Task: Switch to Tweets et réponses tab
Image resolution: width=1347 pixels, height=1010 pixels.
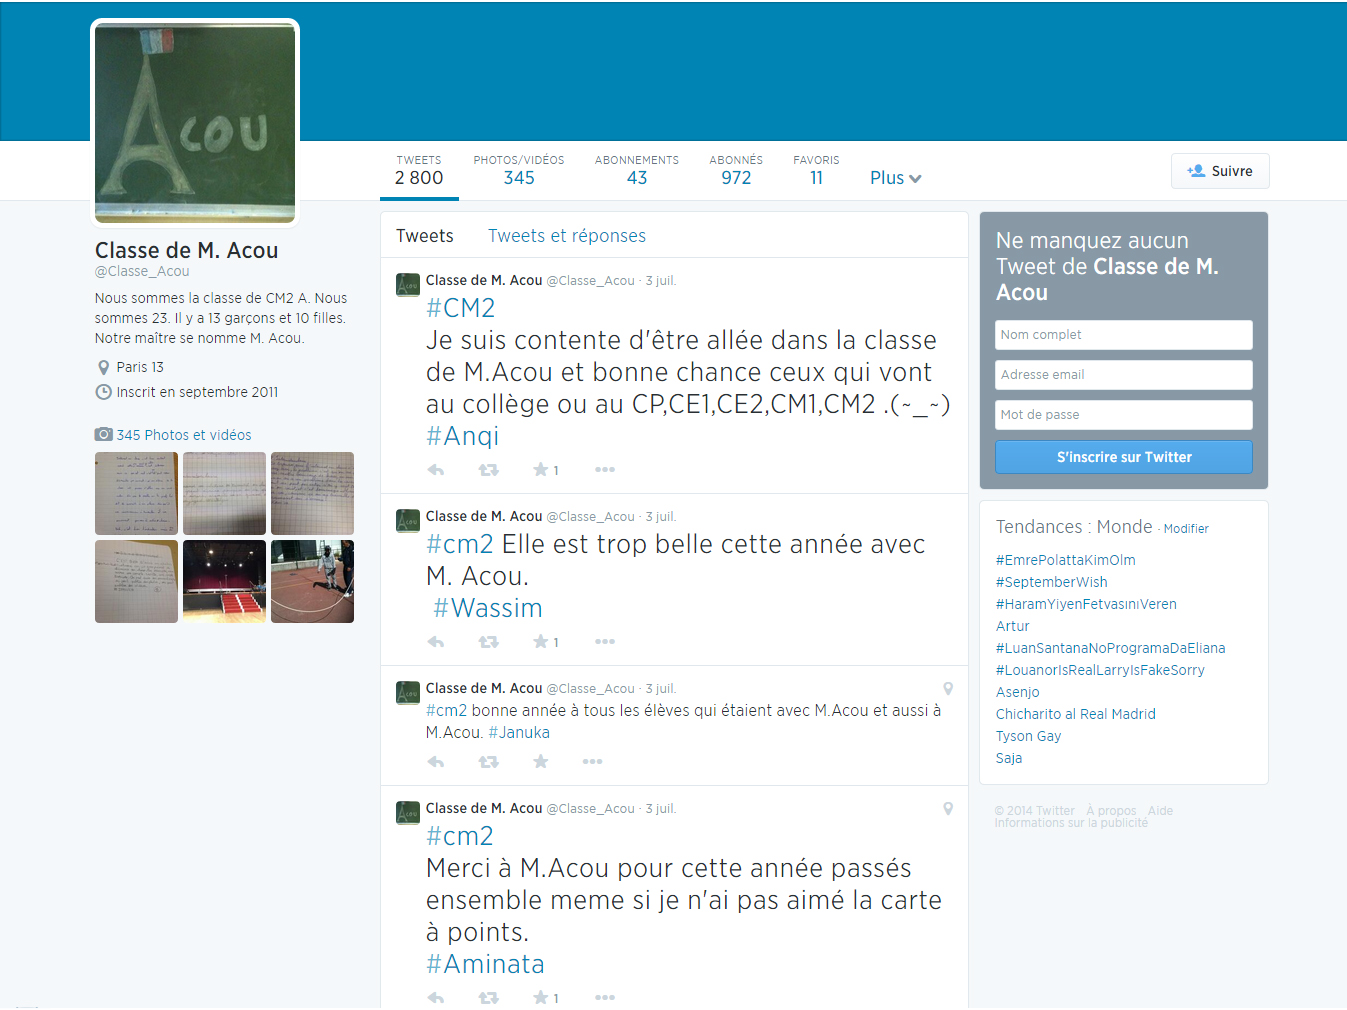Action: (566, 236)
